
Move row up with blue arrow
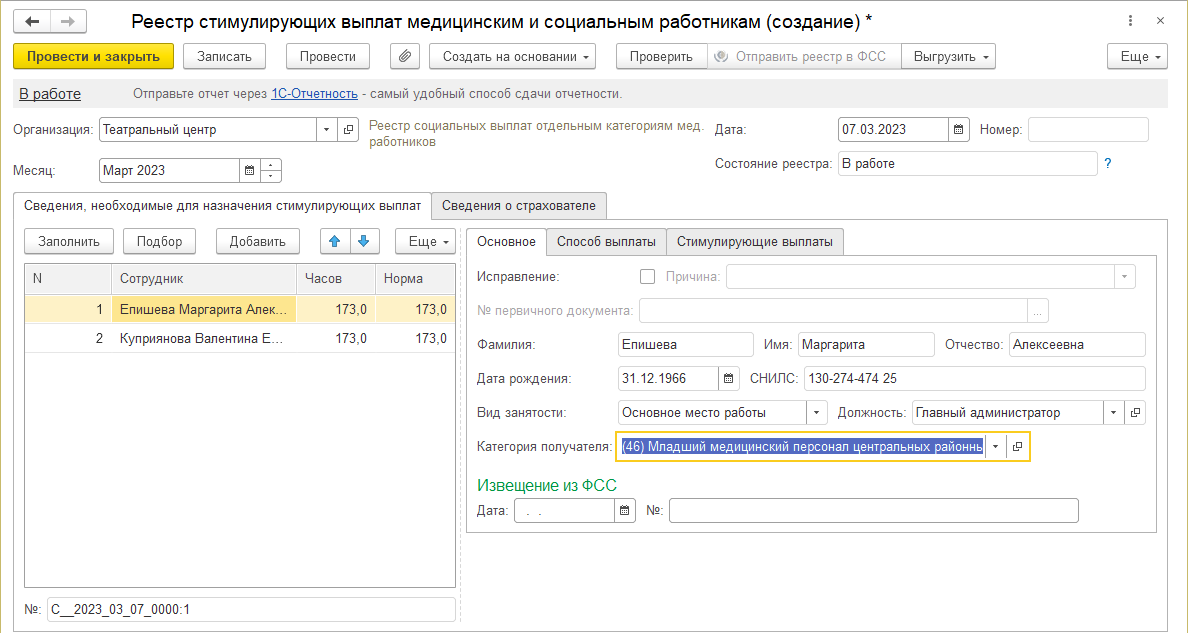click(335, 241)
